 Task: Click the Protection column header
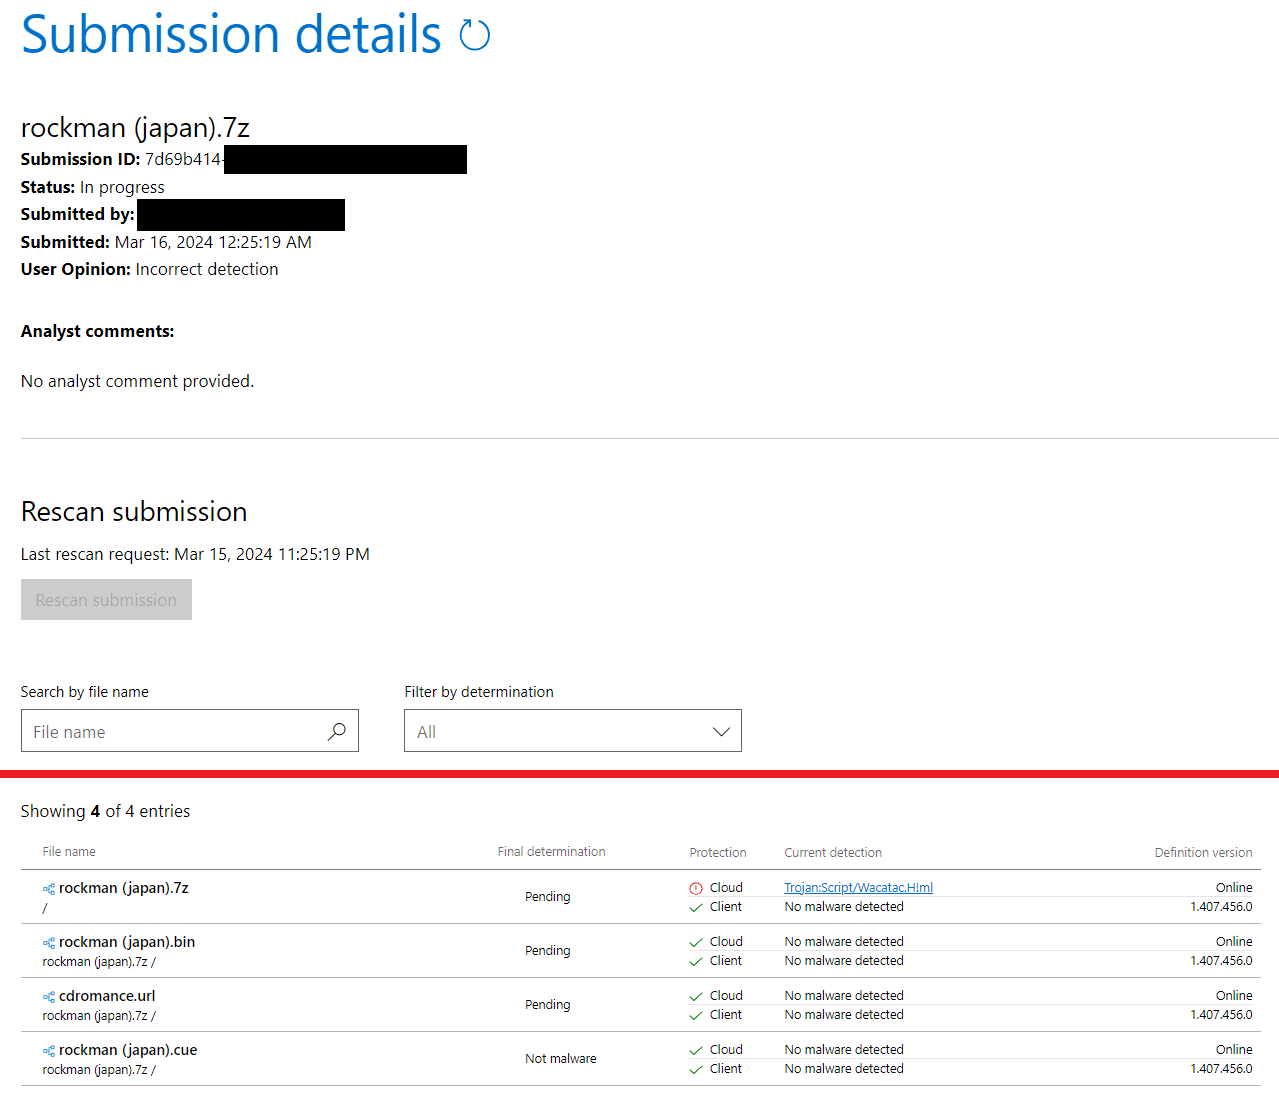click(x=717, y=853)
